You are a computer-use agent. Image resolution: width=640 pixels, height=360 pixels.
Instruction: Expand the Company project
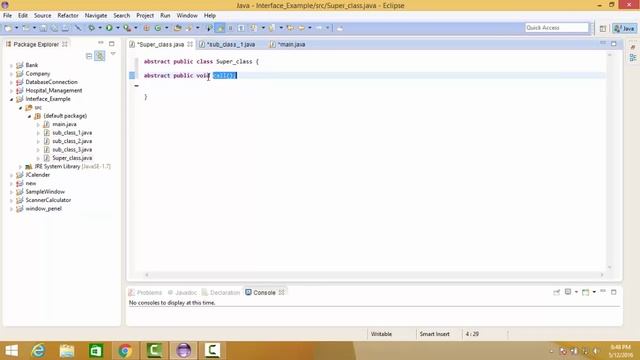click(x=11, y=74)
